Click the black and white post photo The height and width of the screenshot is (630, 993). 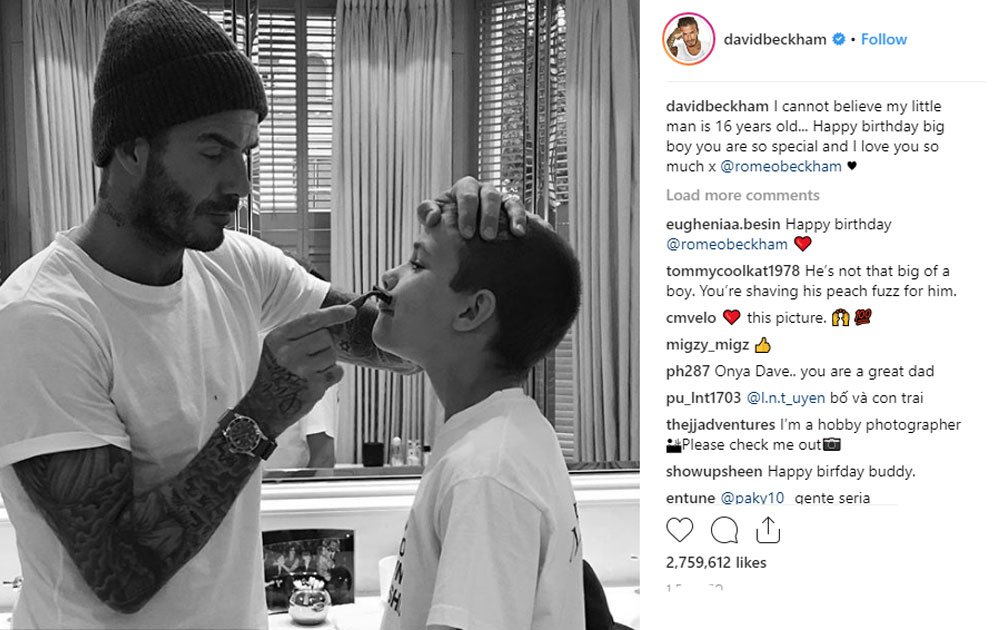pyautogui.click(x=320, y=315)
